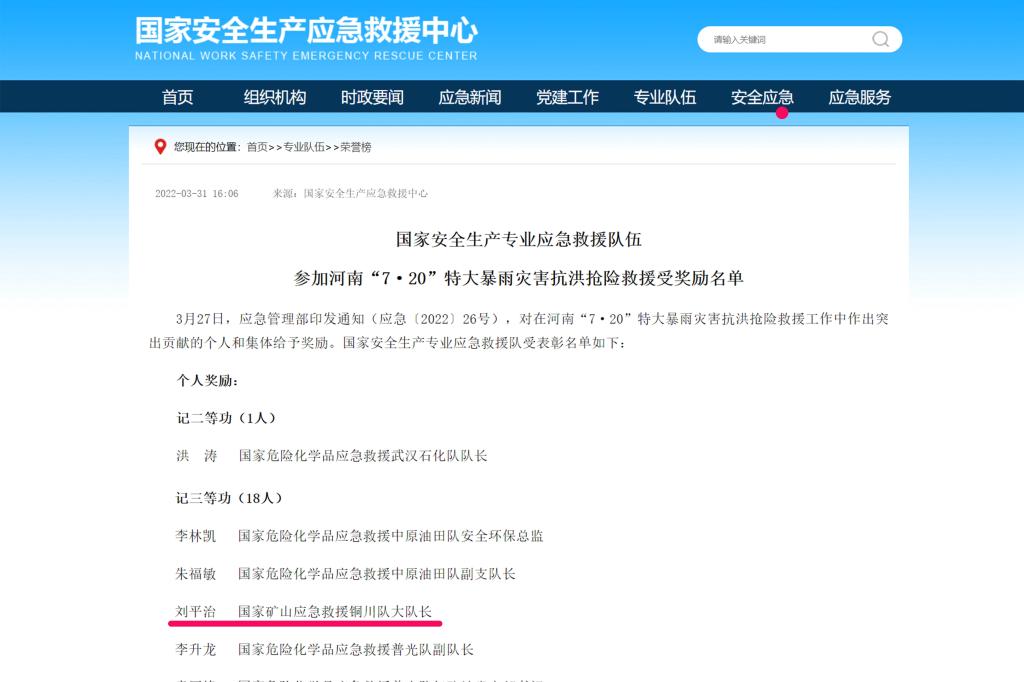Go to 时政要闻 section
The width and height of the screenshot is (1024, 682).
pos(372,97)
